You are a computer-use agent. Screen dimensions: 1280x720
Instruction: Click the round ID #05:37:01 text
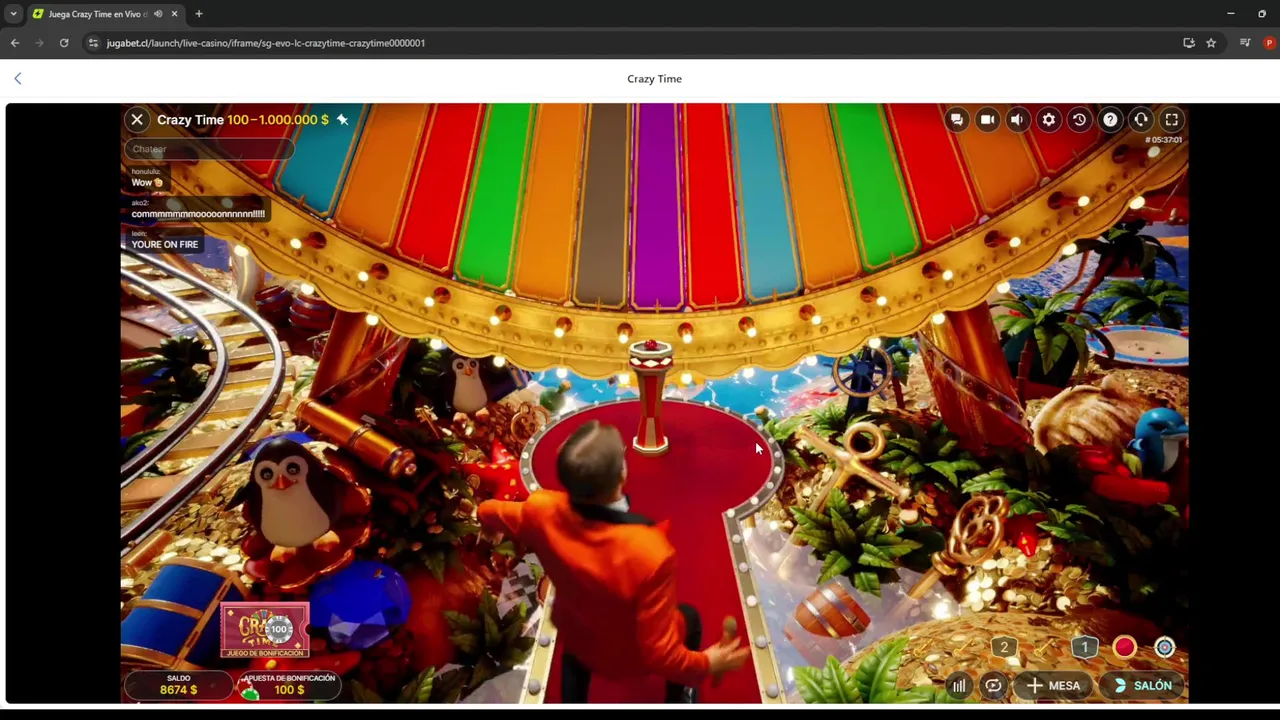coord(1162,140)
